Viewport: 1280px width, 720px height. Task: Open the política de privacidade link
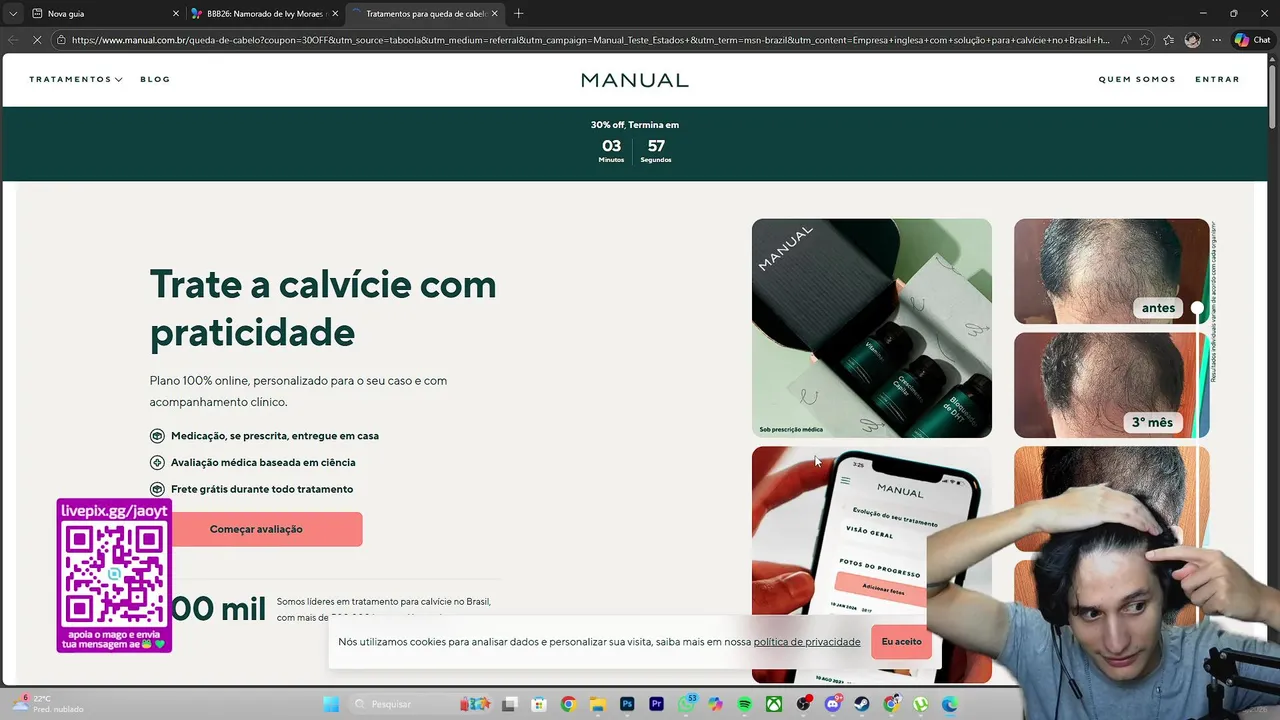[807, 642]
